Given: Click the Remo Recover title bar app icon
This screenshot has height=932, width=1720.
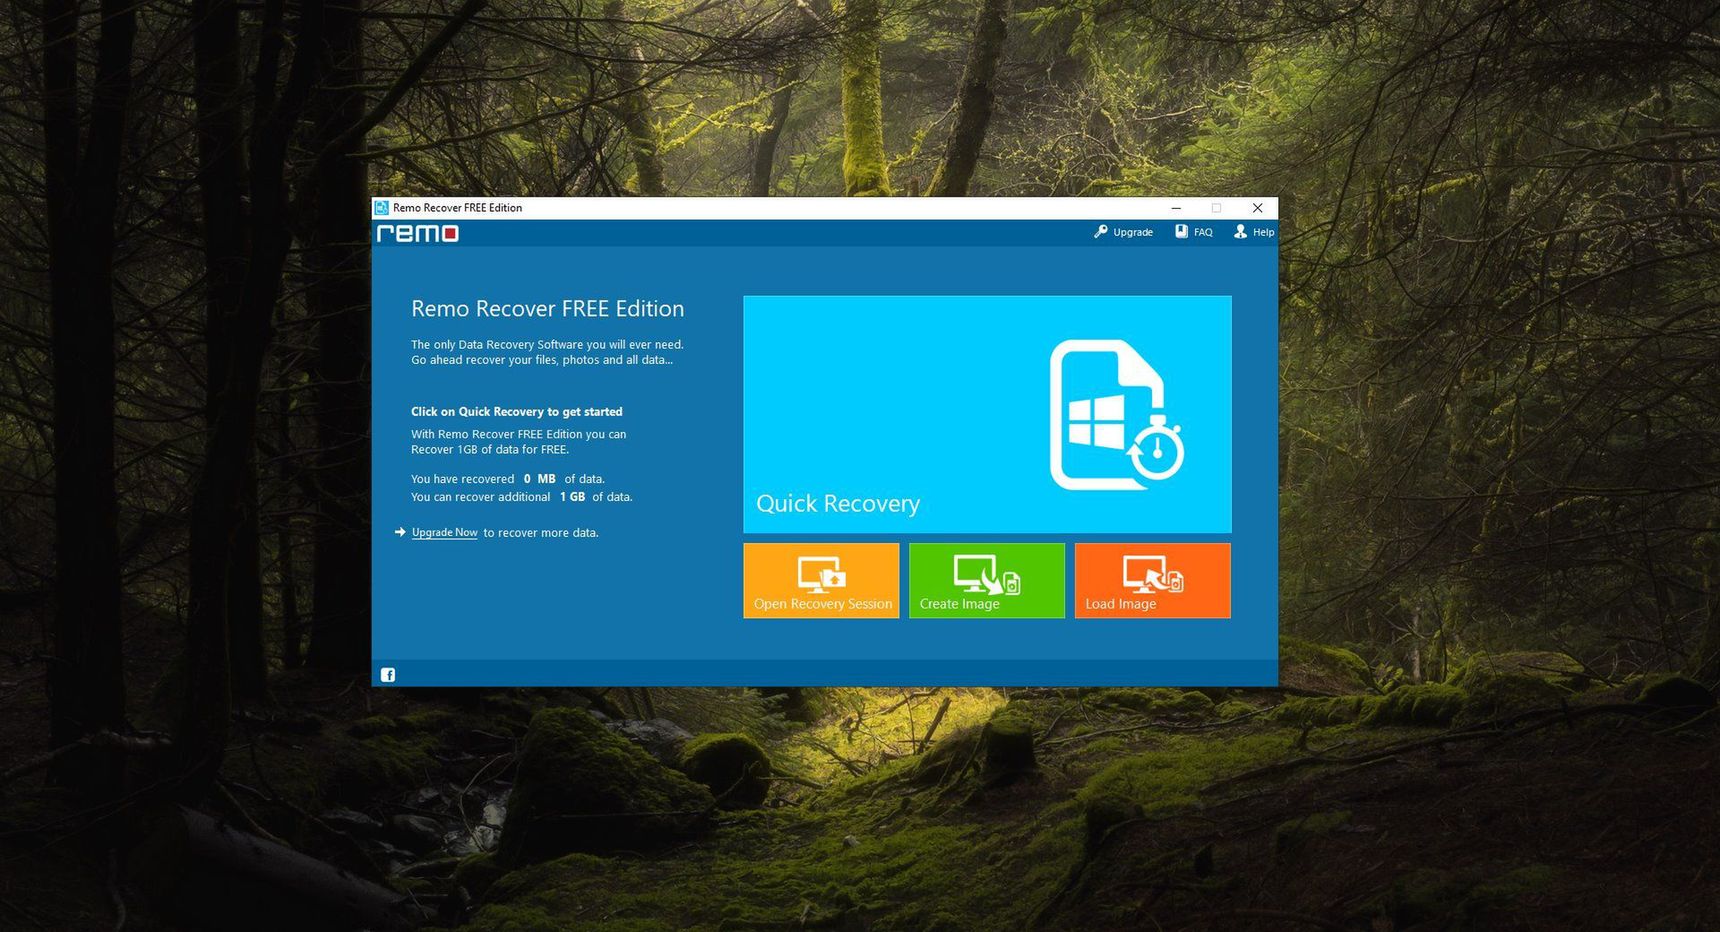Looking at the screenshot, I should (381, 208).
